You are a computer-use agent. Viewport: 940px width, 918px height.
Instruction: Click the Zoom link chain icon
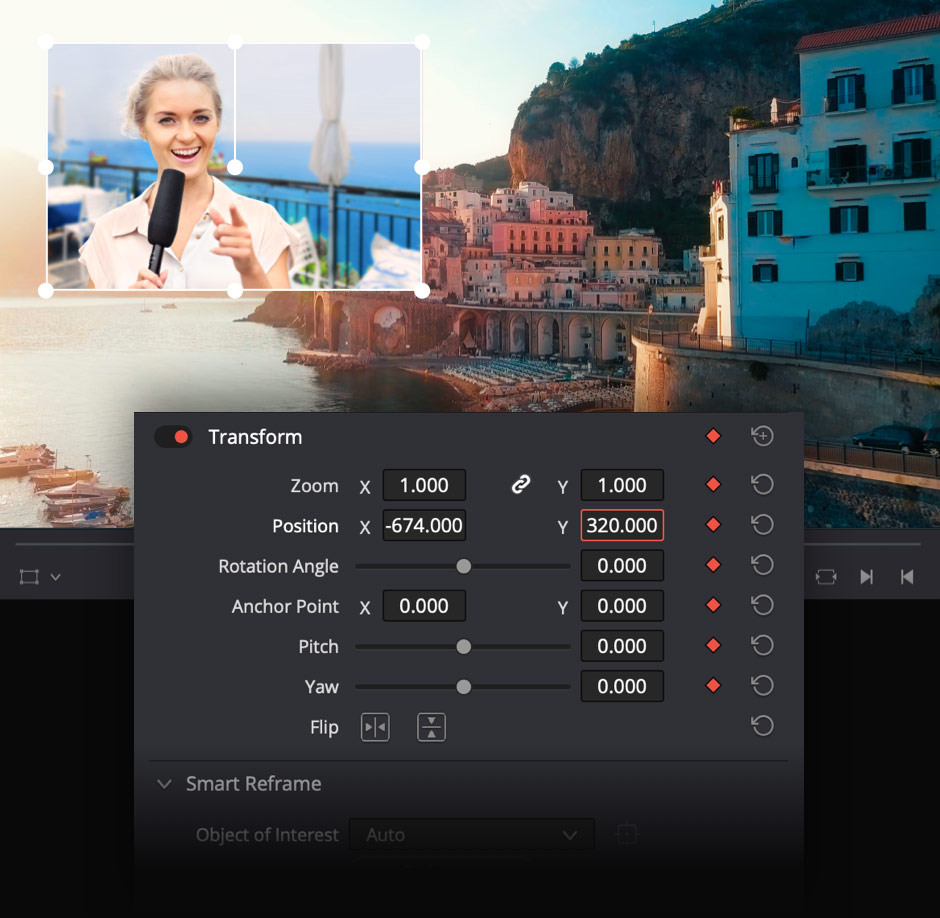(x=521, y=485)
